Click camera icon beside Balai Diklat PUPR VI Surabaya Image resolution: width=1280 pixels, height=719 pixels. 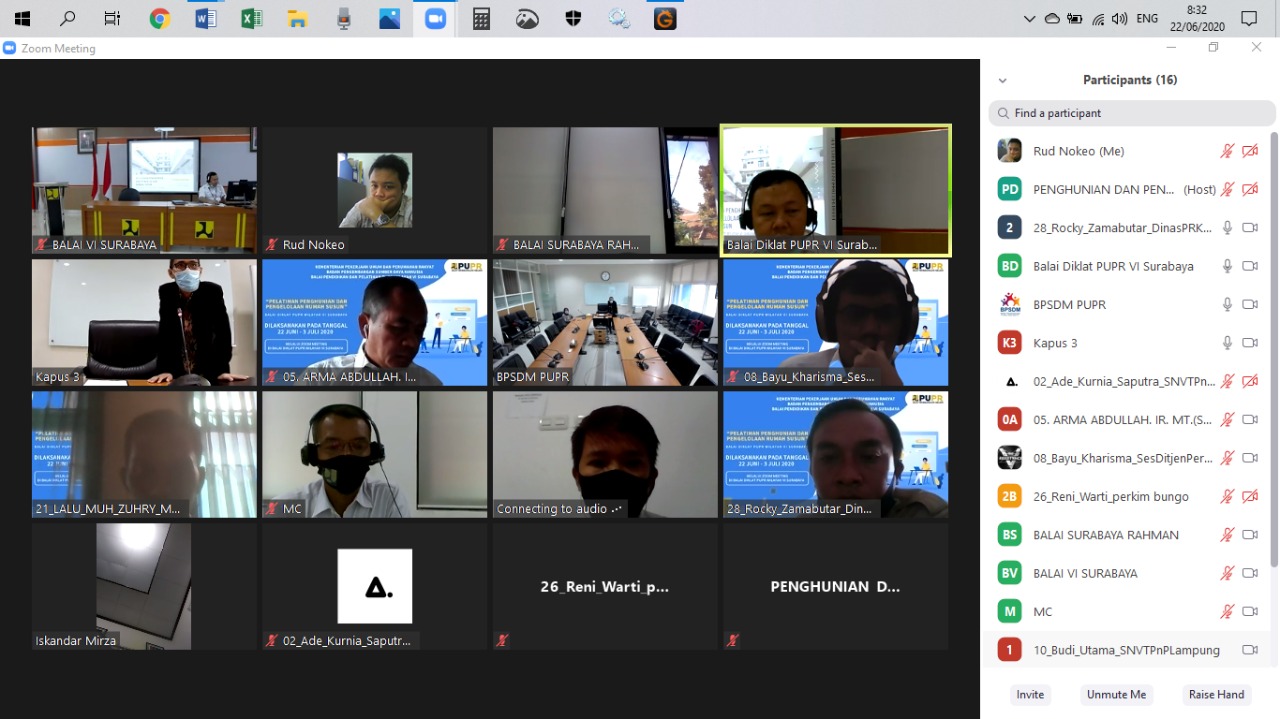(x=1249, y=266)
